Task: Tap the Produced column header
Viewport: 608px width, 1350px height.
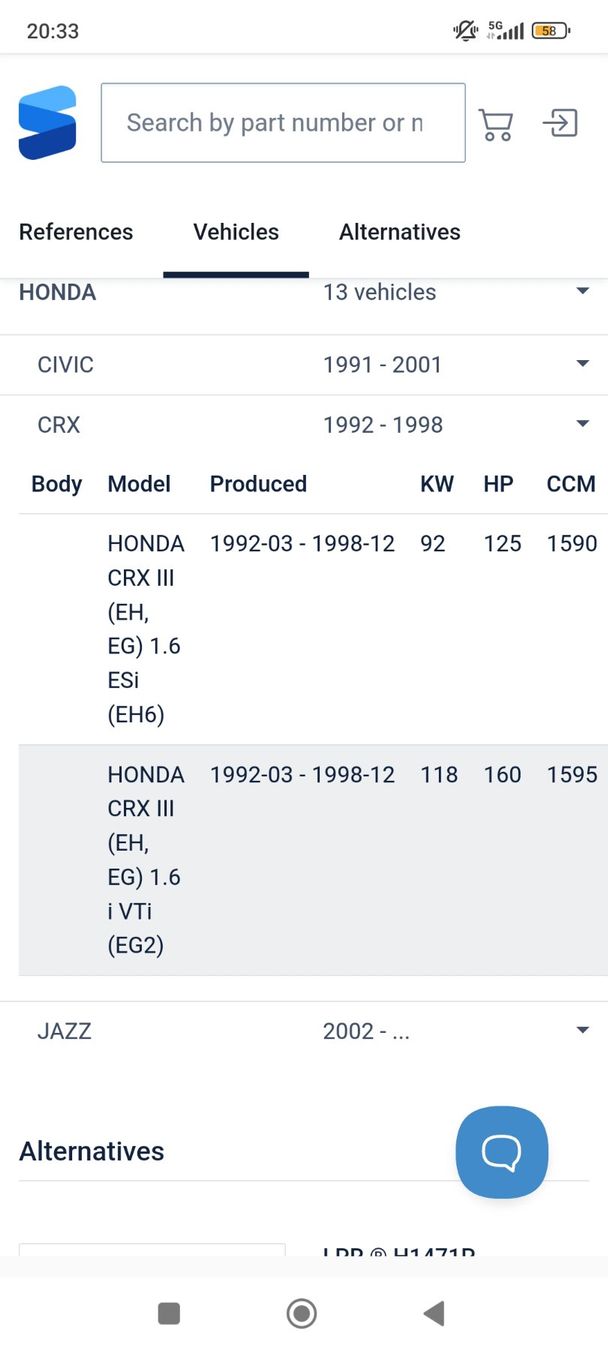Action: [x=258, y=484]
